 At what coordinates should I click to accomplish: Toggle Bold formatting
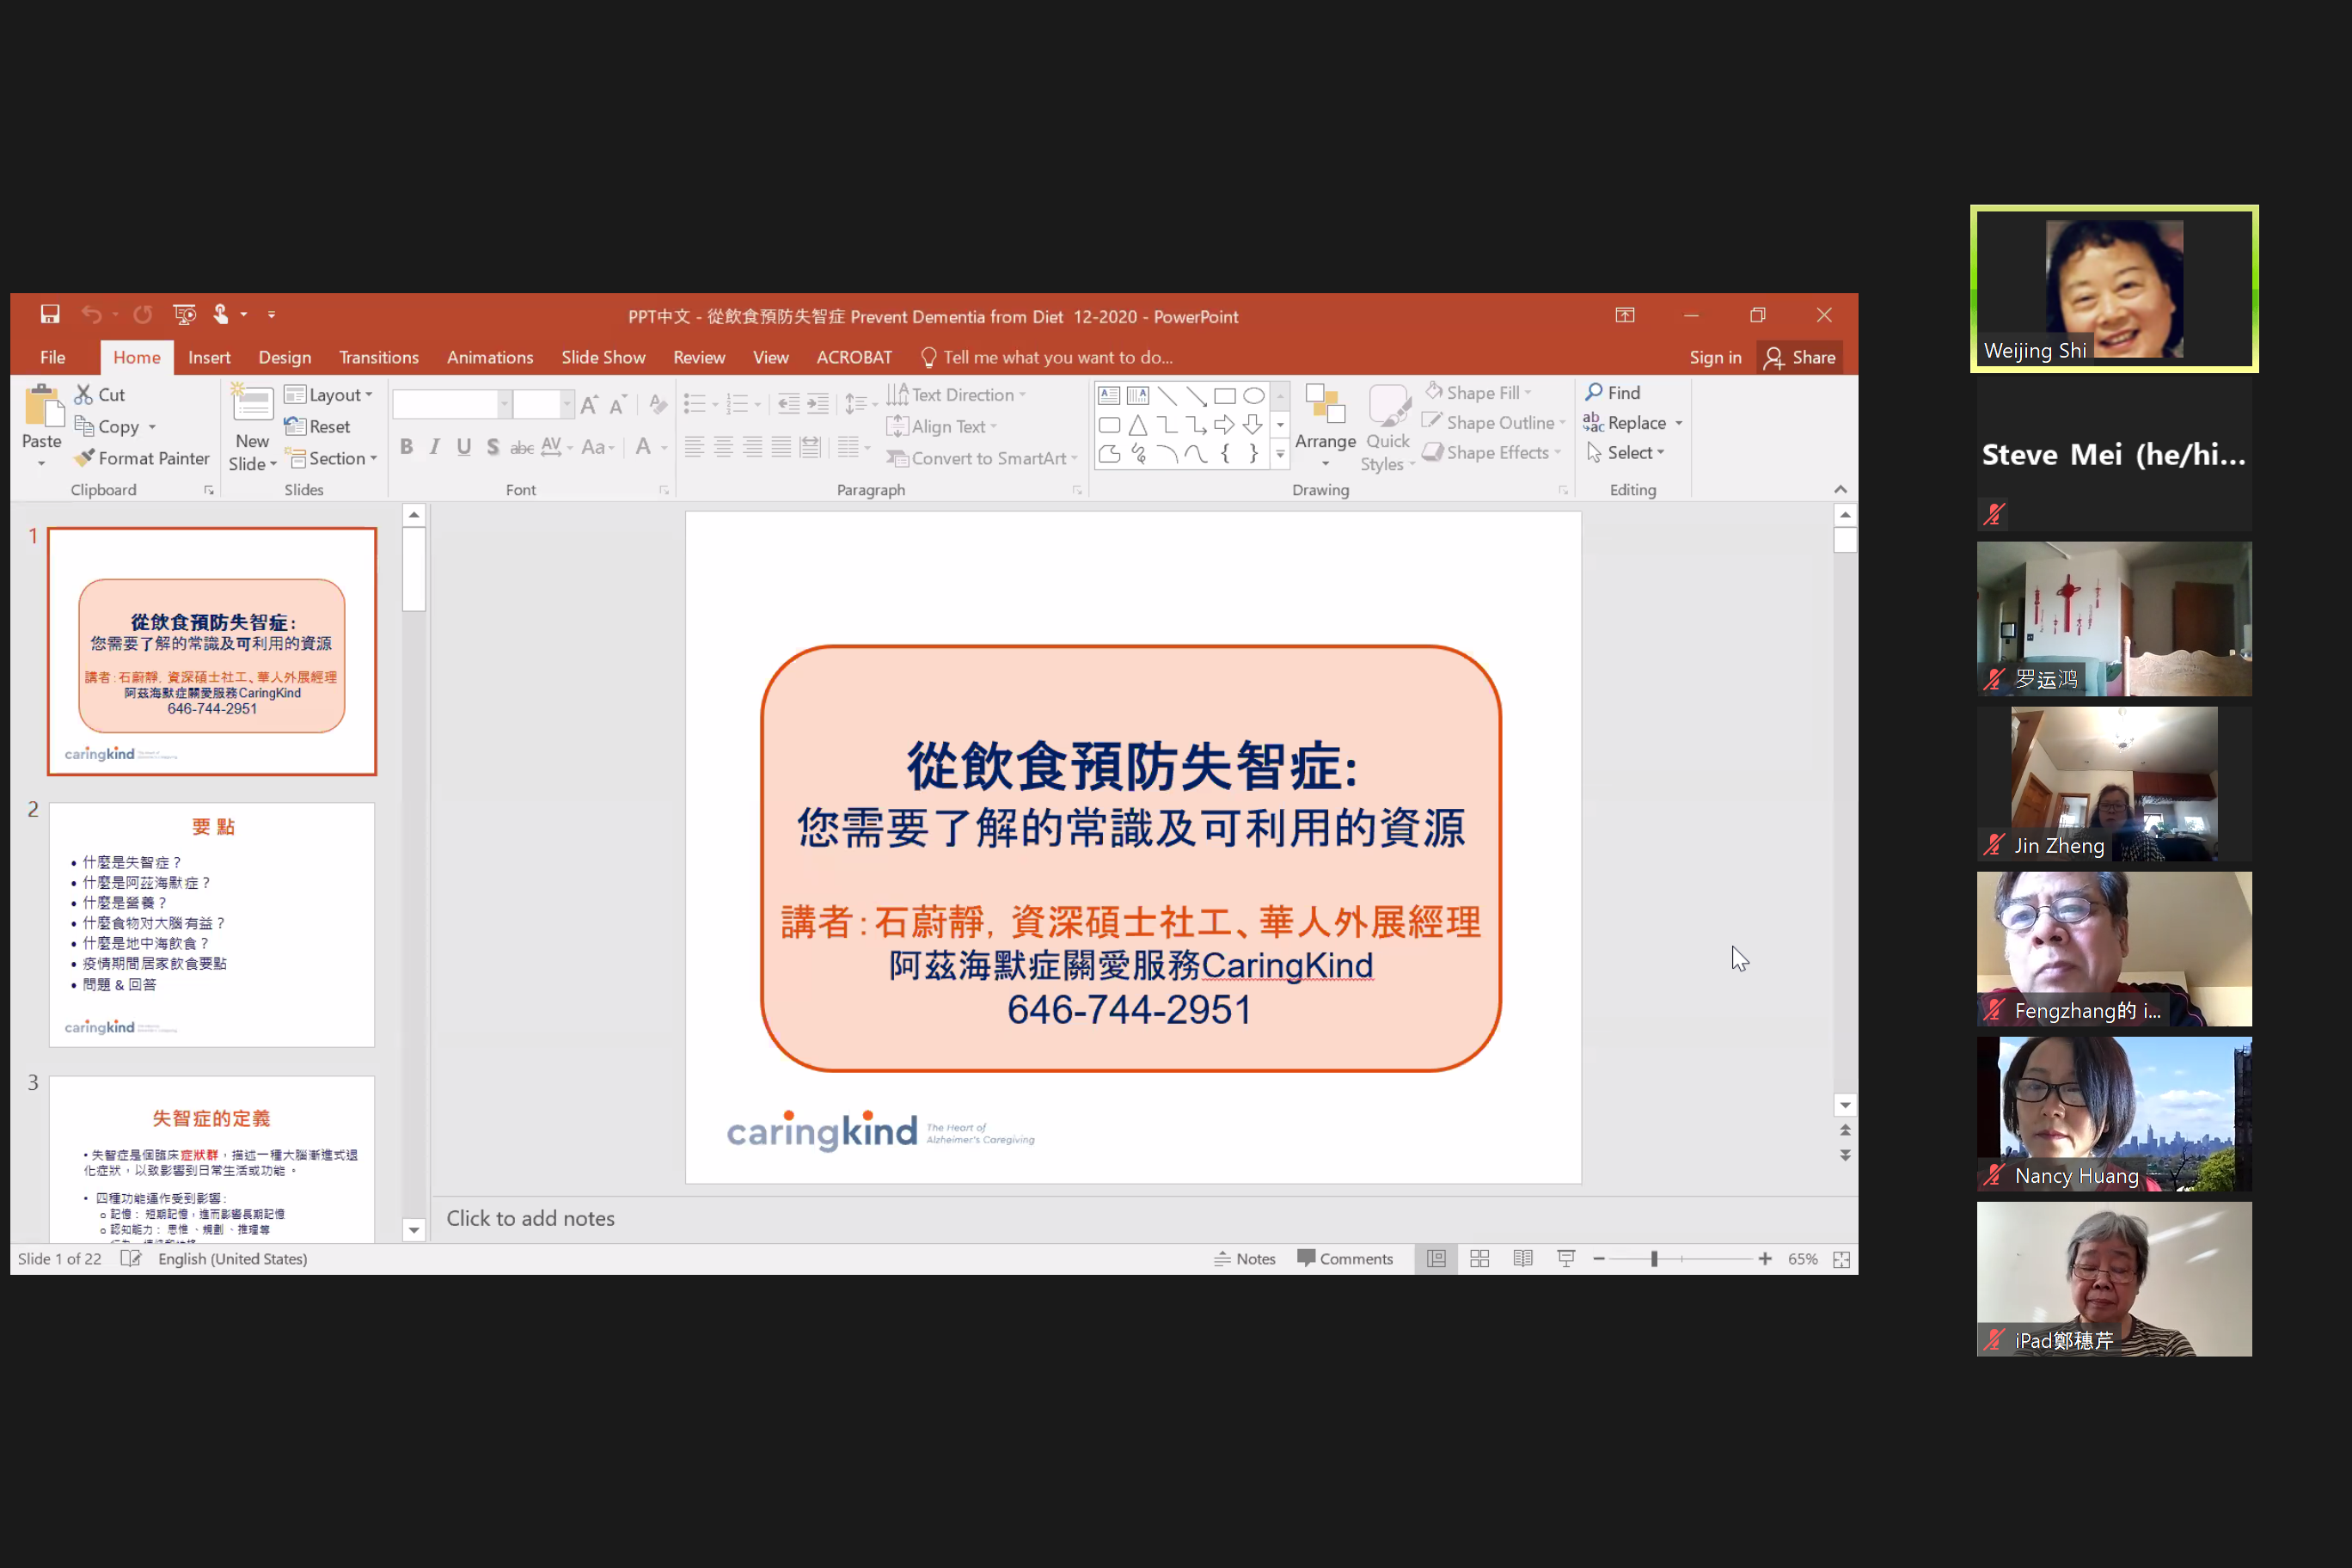click(x=406, y=447)
